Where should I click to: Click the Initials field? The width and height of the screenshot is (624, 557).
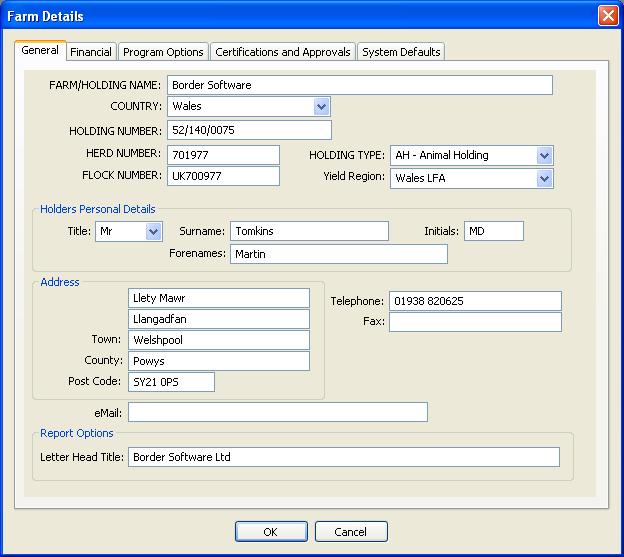(494, 231)
